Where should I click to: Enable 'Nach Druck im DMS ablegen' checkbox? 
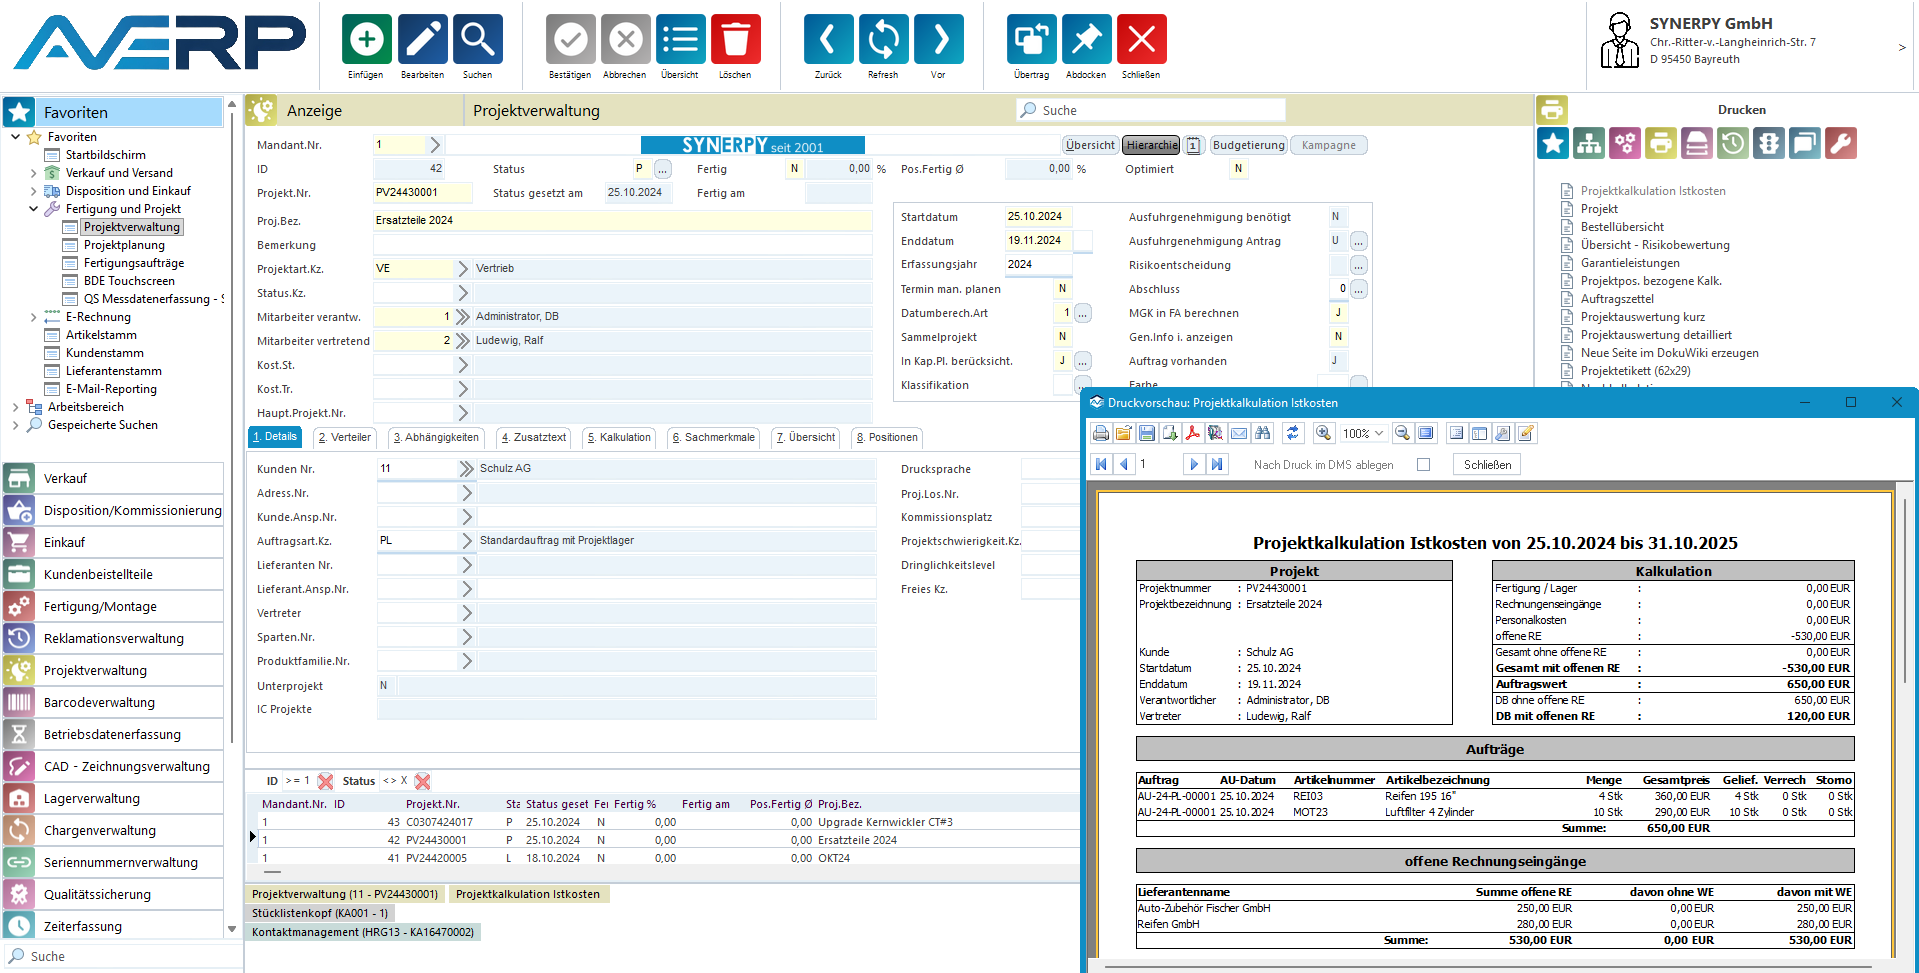(1423, 465)
